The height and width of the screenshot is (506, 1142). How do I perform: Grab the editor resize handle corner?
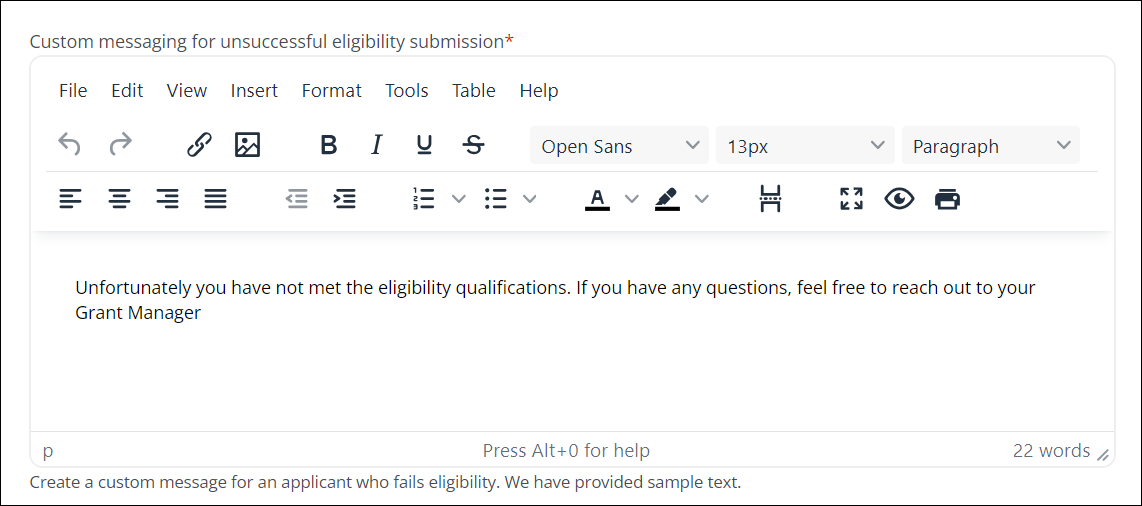tap(1103, 455)
